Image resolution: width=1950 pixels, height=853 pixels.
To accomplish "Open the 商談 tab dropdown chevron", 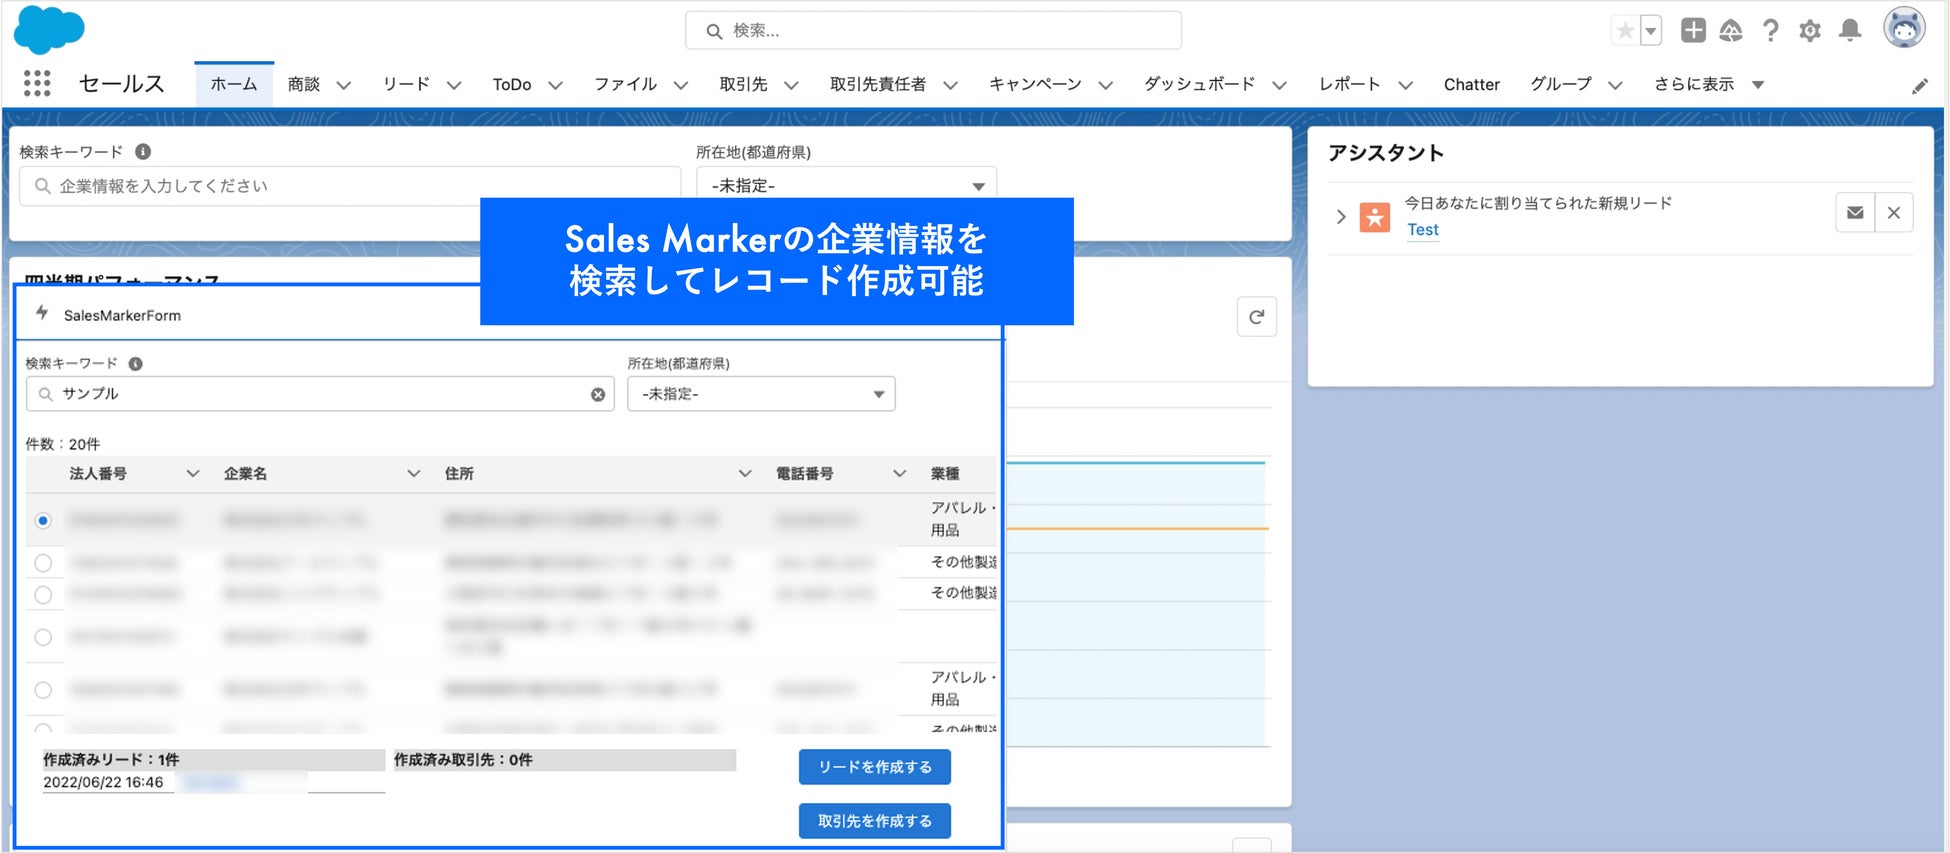I will (344, 86).
